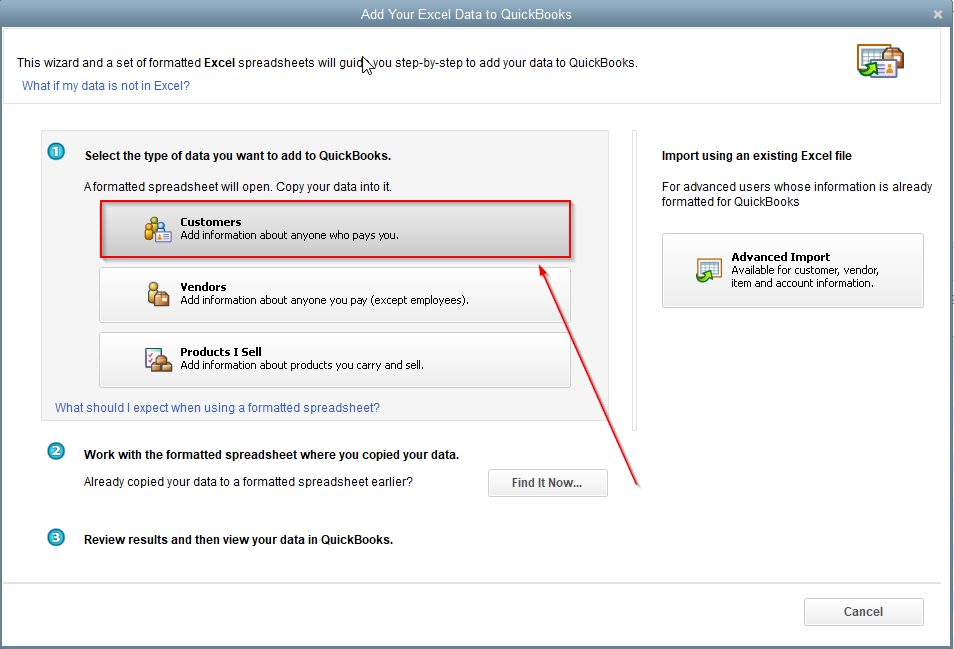Click the Excel data wizard icon in header
Viewport: 954px width, 649px height.
point(880,61)
